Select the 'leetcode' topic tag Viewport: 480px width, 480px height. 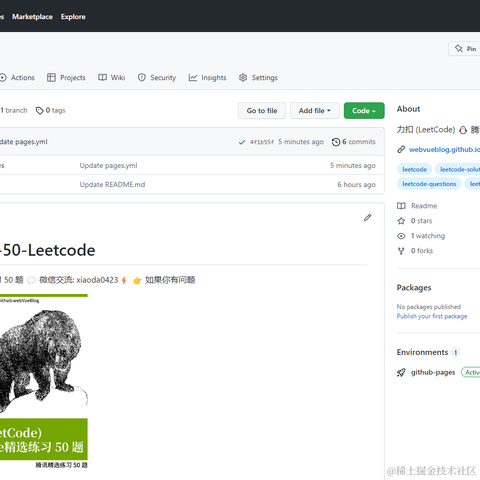click(414, 169)
